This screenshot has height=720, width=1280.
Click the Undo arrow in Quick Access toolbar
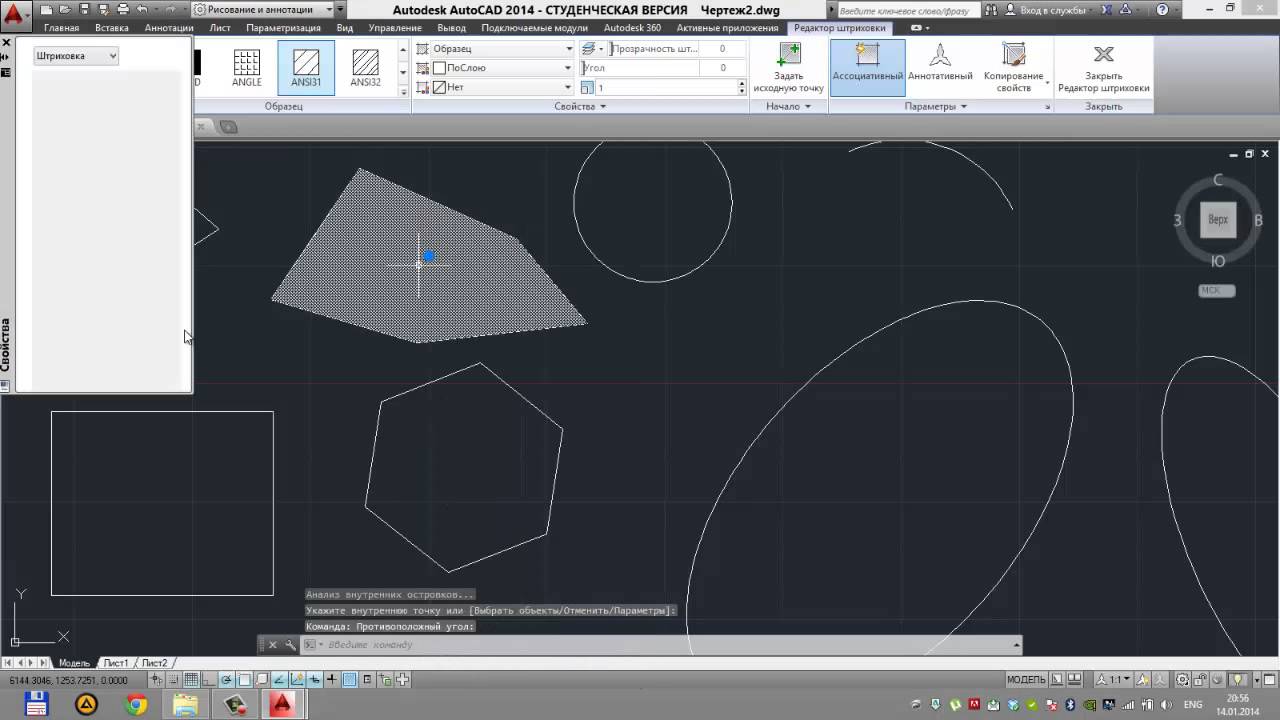[x=141, y=9]
